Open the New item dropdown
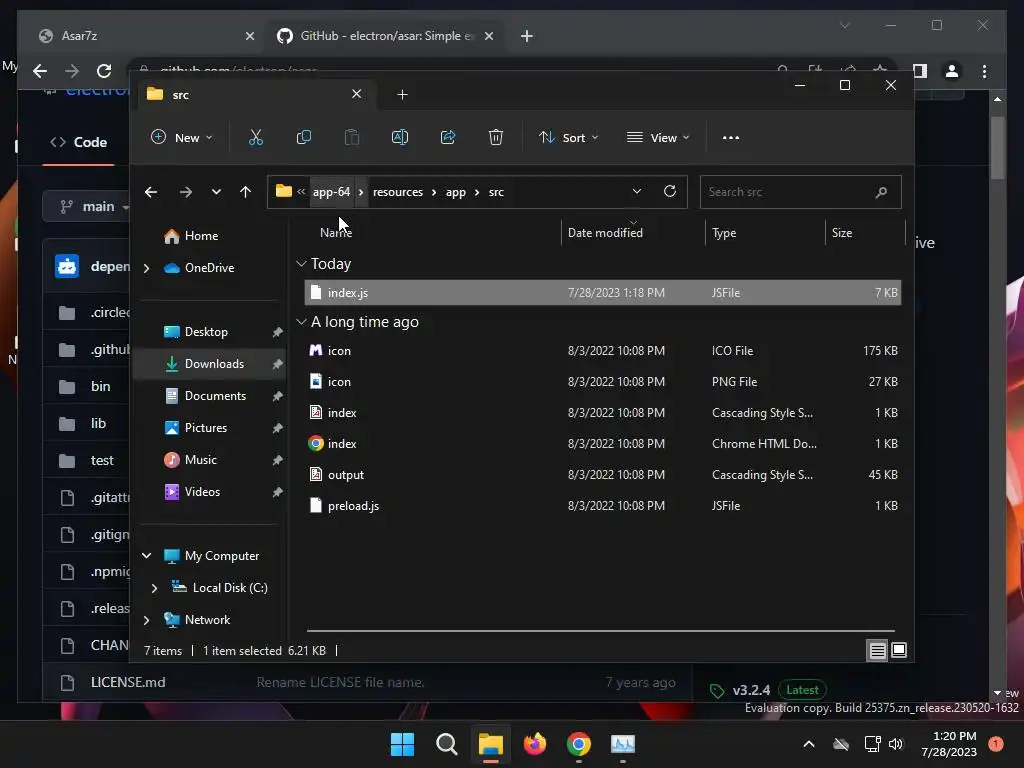The image size is (1024, 768). [182, 138]
